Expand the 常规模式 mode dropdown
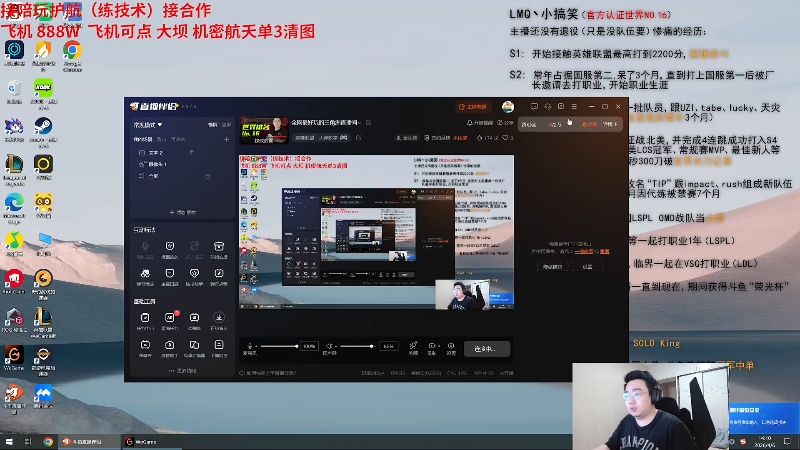800x450 pixels. (147, 124)
